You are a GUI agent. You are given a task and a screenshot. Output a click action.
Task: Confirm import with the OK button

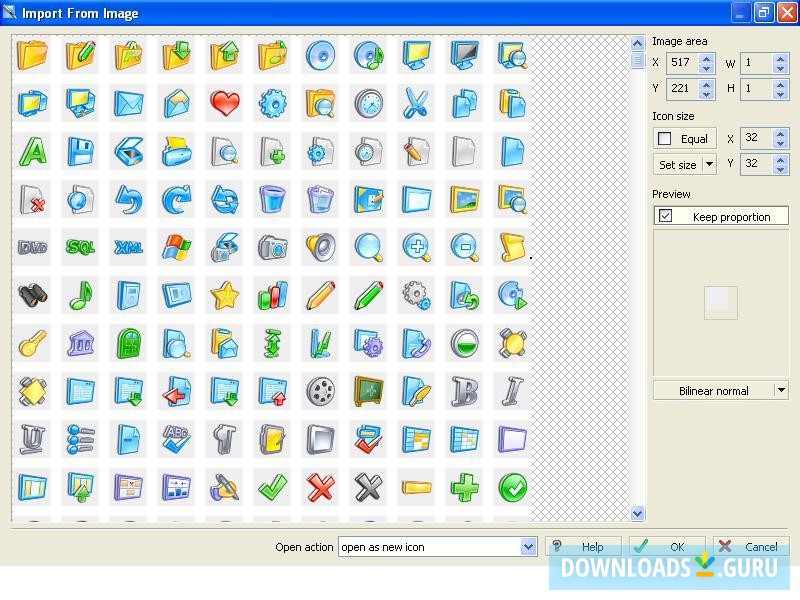[666, 547]
